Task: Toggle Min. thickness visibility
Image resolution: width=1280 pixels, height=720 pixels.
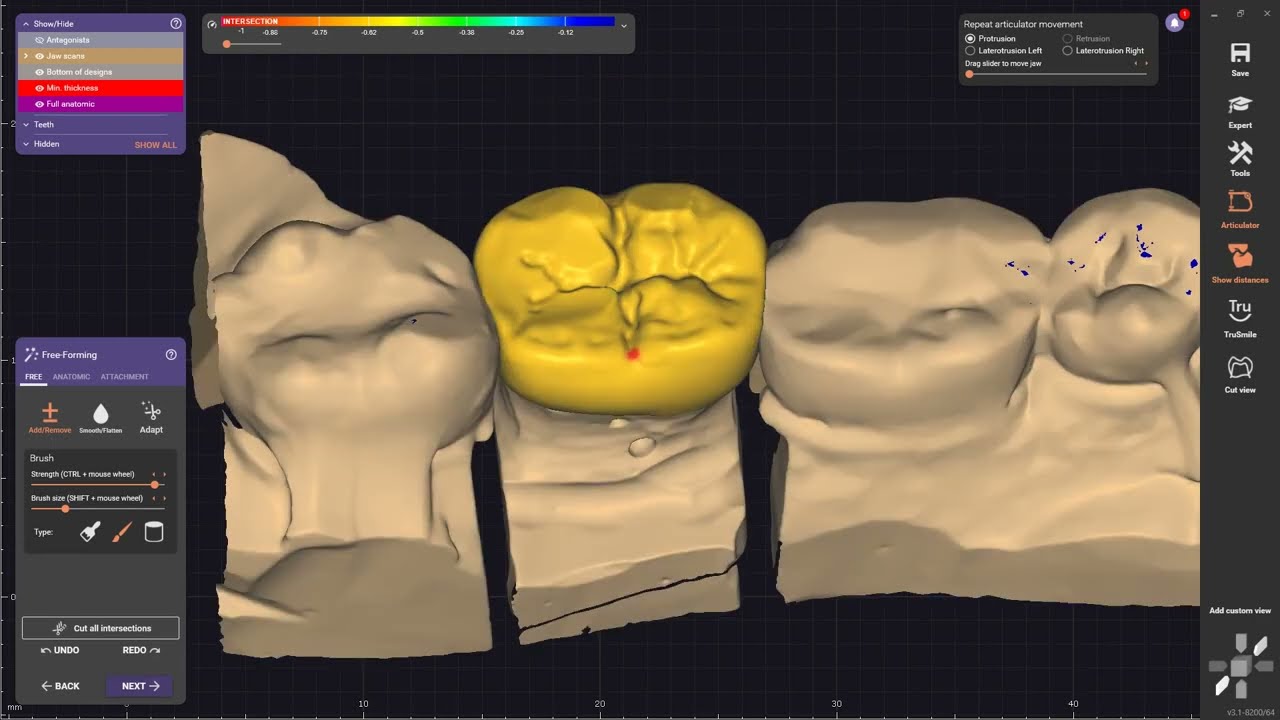Action: pos(39,88)
